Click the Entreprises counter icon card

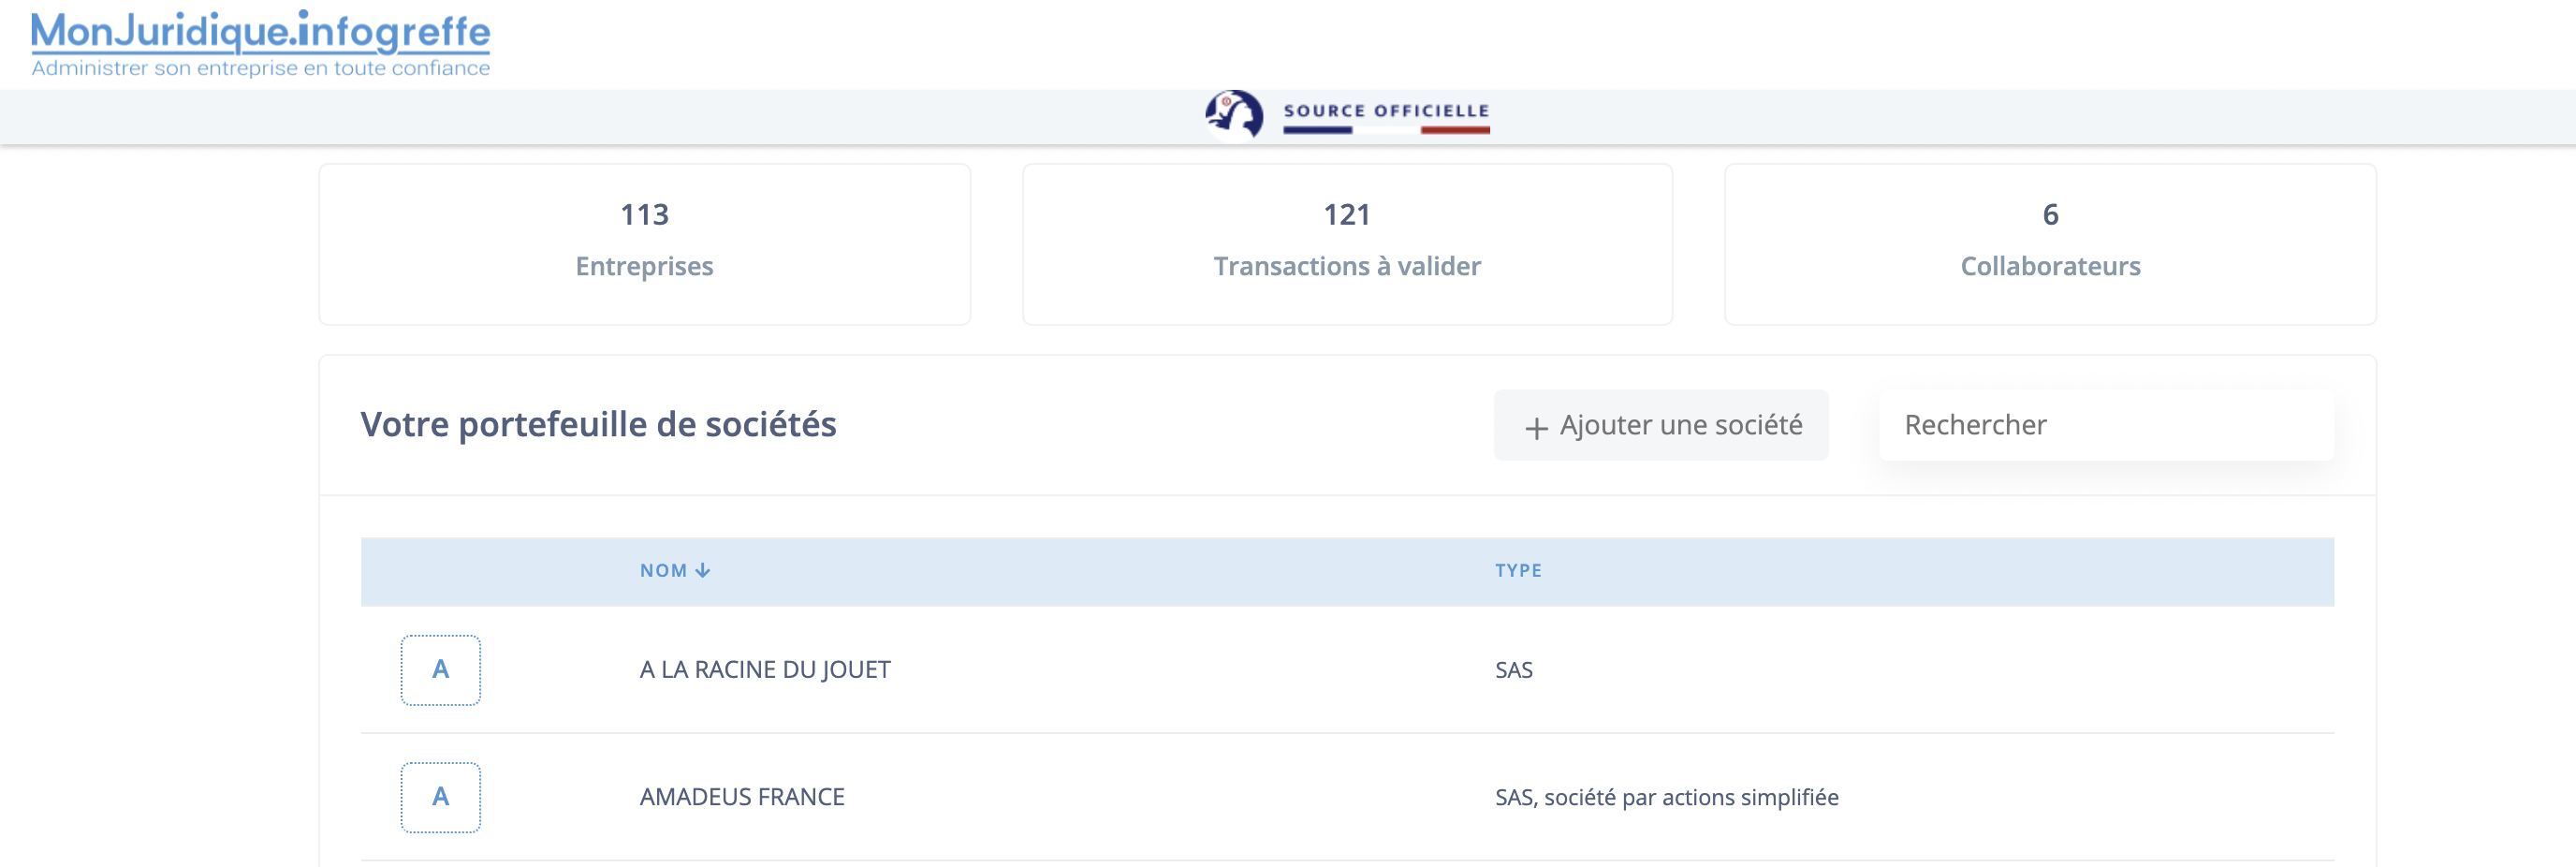click(x=644, y=243)
